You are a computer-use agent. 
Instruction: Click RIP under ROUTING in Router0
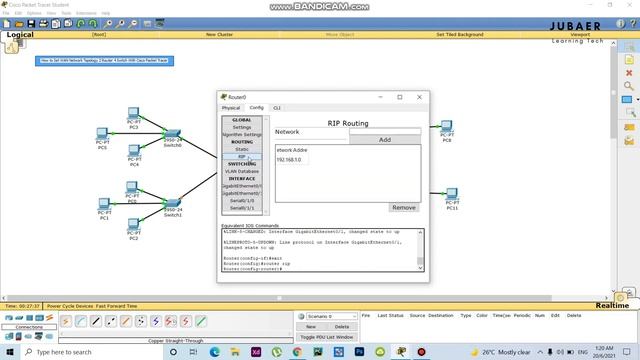[x=242, y=157]
